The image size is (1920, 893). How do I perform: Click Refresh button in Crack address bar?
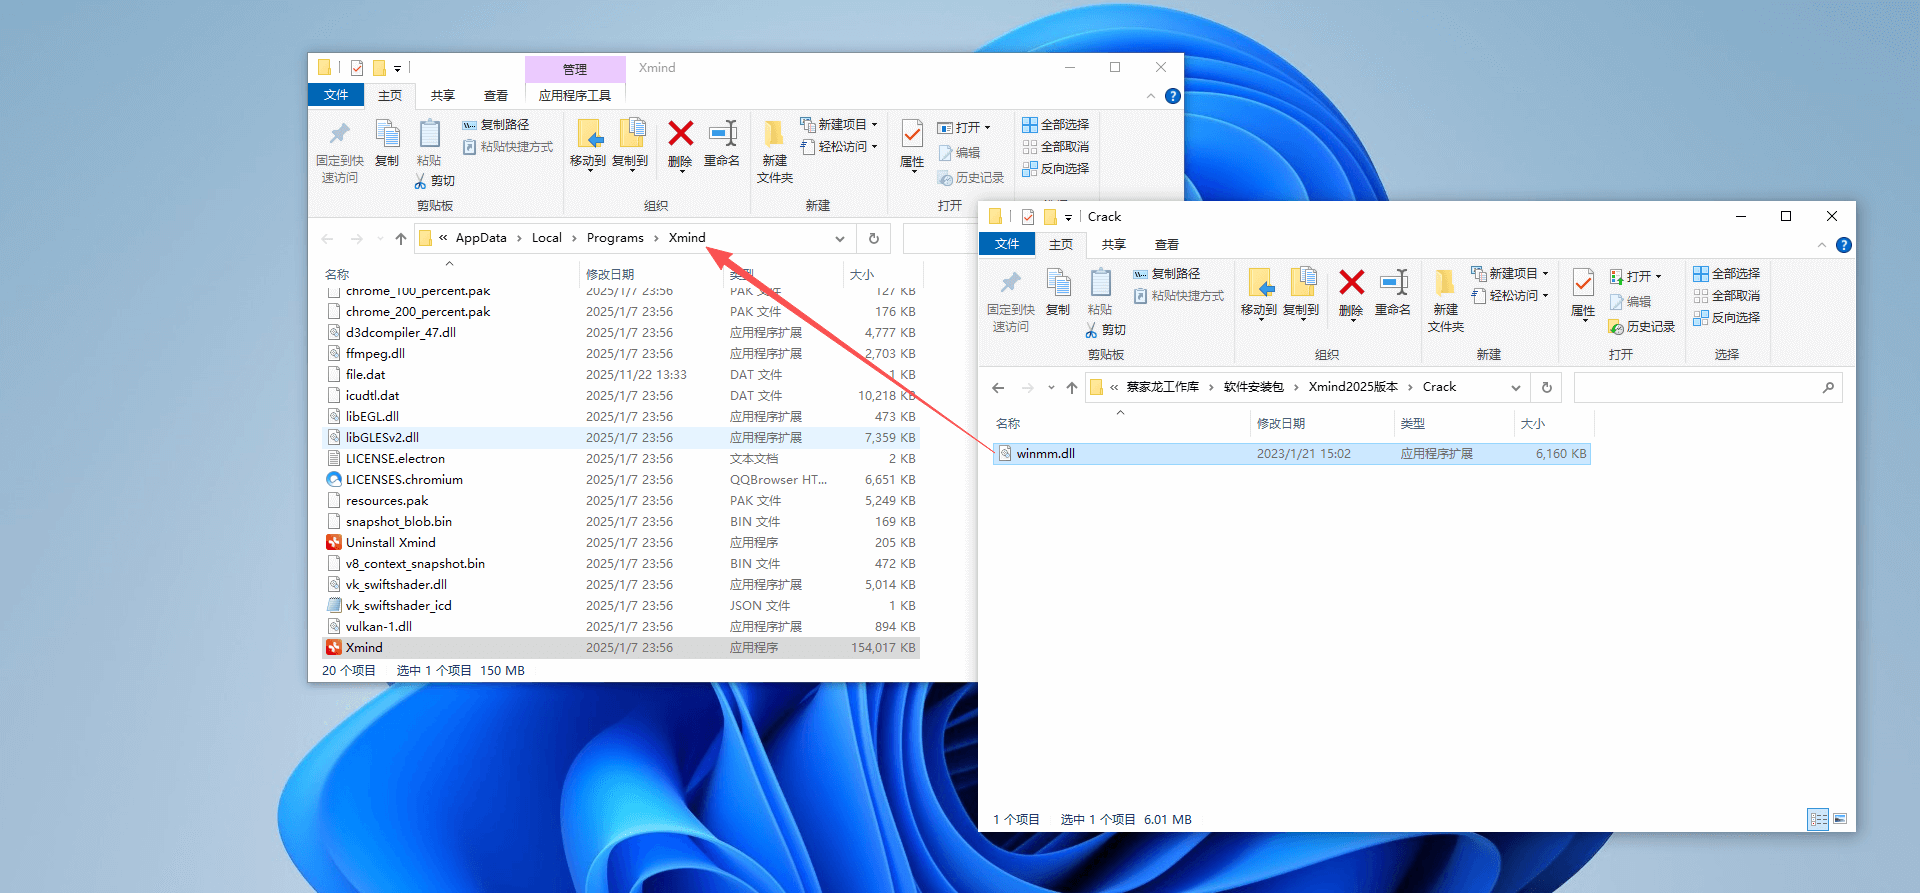point(1547,388)
